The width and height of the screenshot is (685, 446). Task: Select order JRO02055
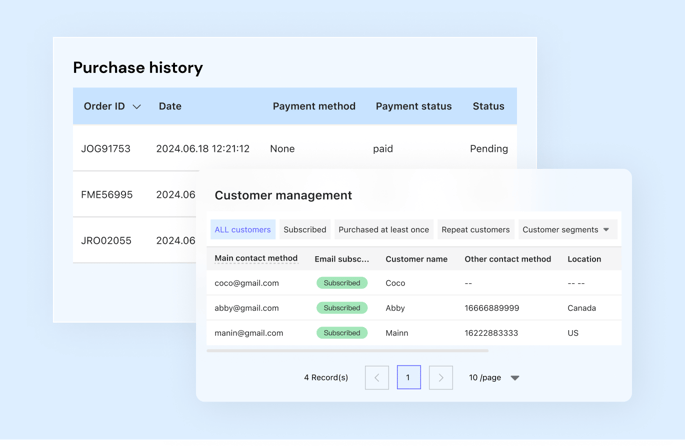coord(106,241)
